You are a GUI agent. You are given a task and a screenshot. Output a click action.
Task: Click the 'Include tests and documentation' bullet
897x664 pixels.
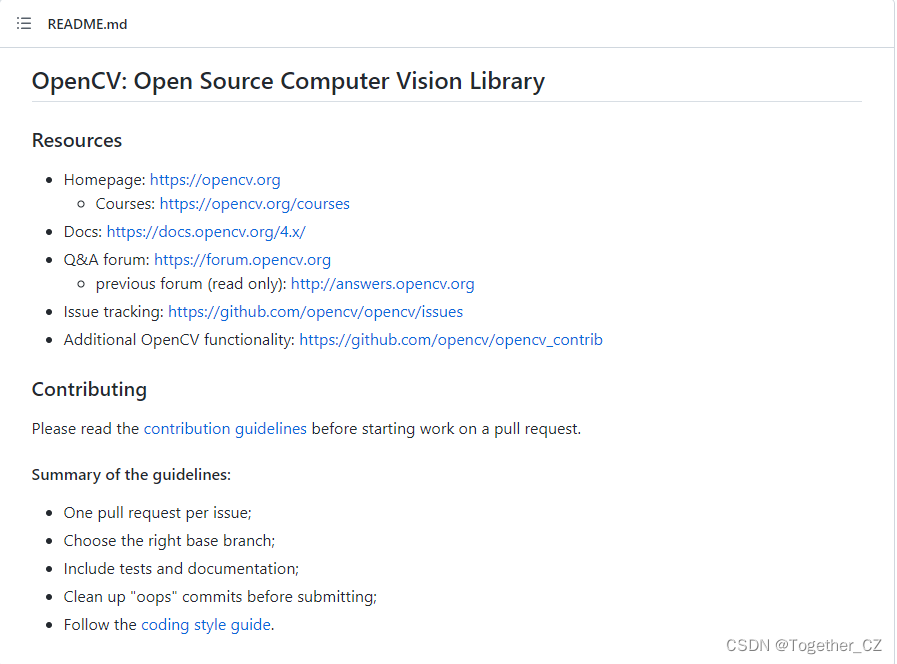181,568
